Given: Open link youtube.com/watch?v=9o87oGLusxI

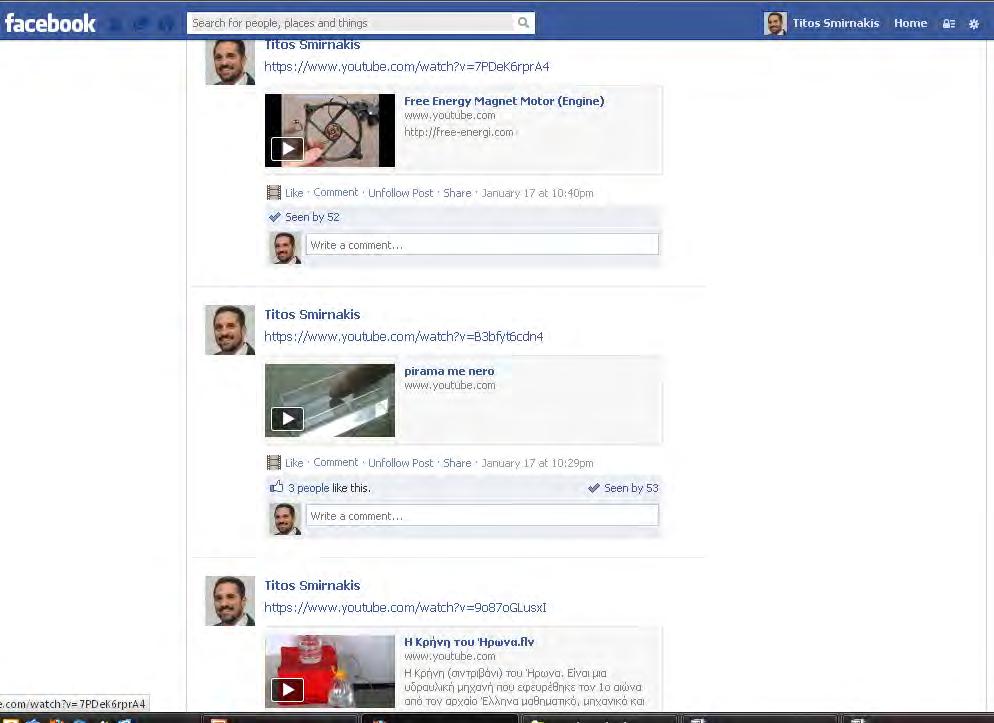Looking at the screenshot, I should pos(405,608).
